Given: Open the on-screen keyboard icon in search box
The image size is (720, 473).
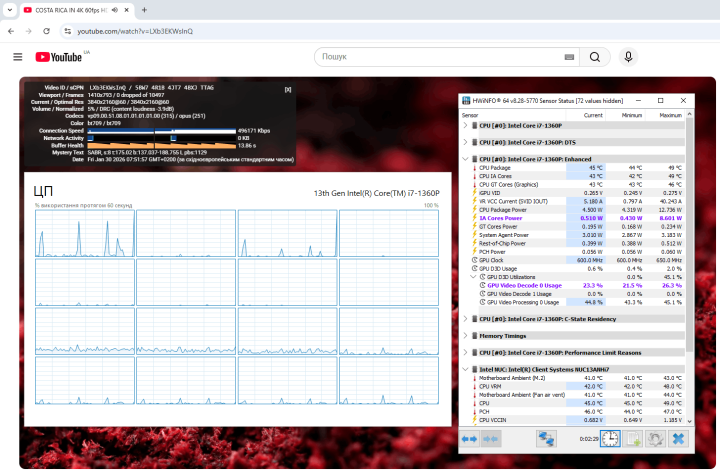Looking at the screenshot, I should point(569,57).
